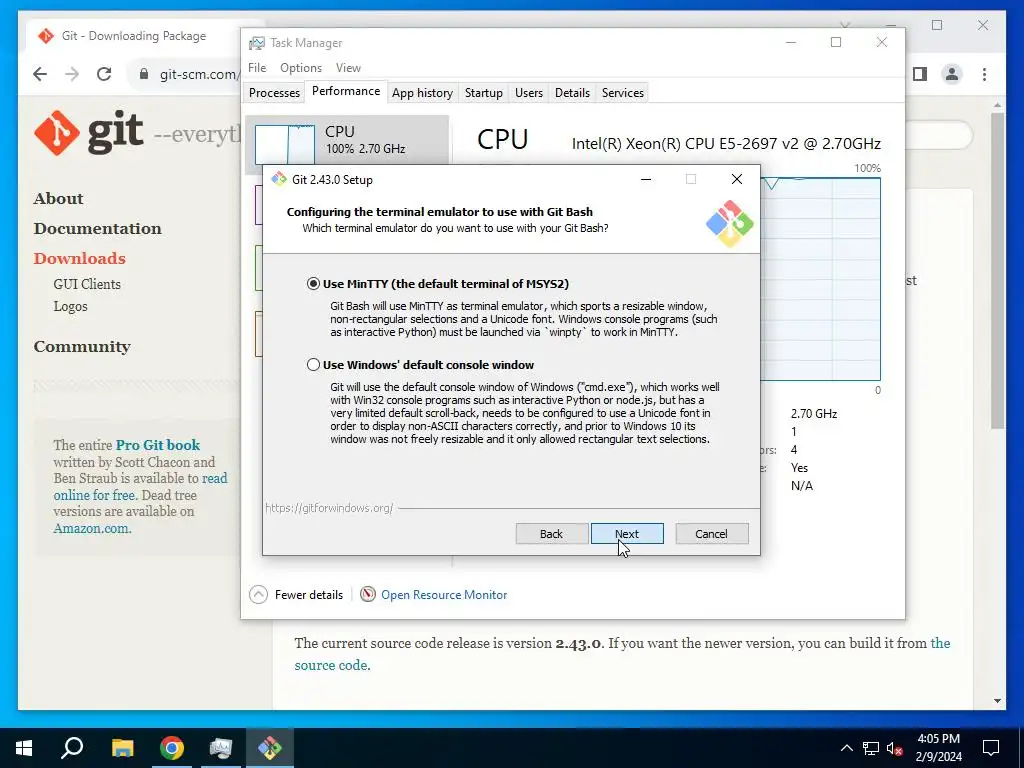This screenshot has height=768, width=1024.
Task: Switch to Processes tab in Task Manager
Action: (274, 93)
